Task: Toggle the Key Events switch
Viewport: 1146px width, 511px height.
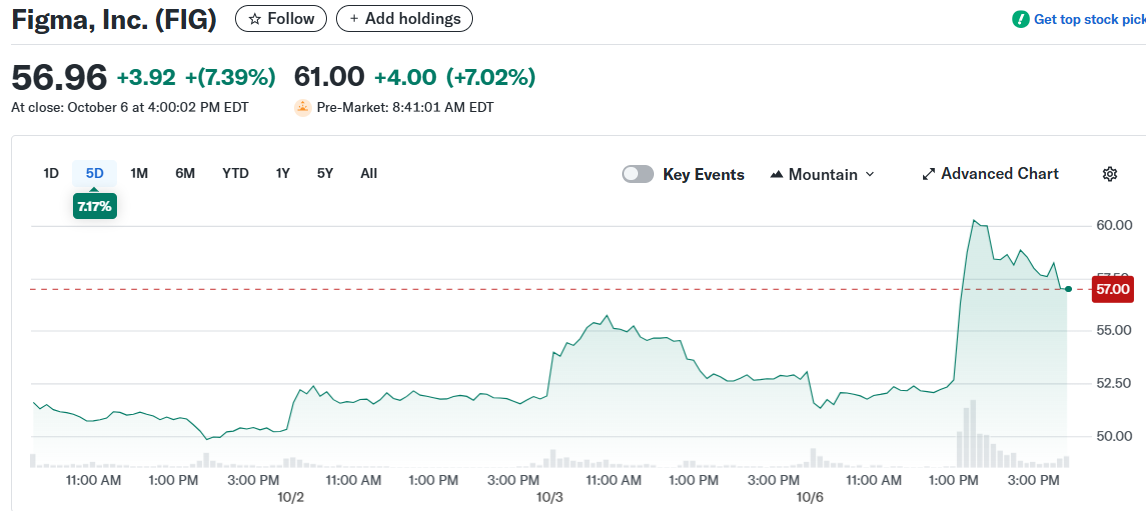Action: pyautogui.click(x=638, y=174)
